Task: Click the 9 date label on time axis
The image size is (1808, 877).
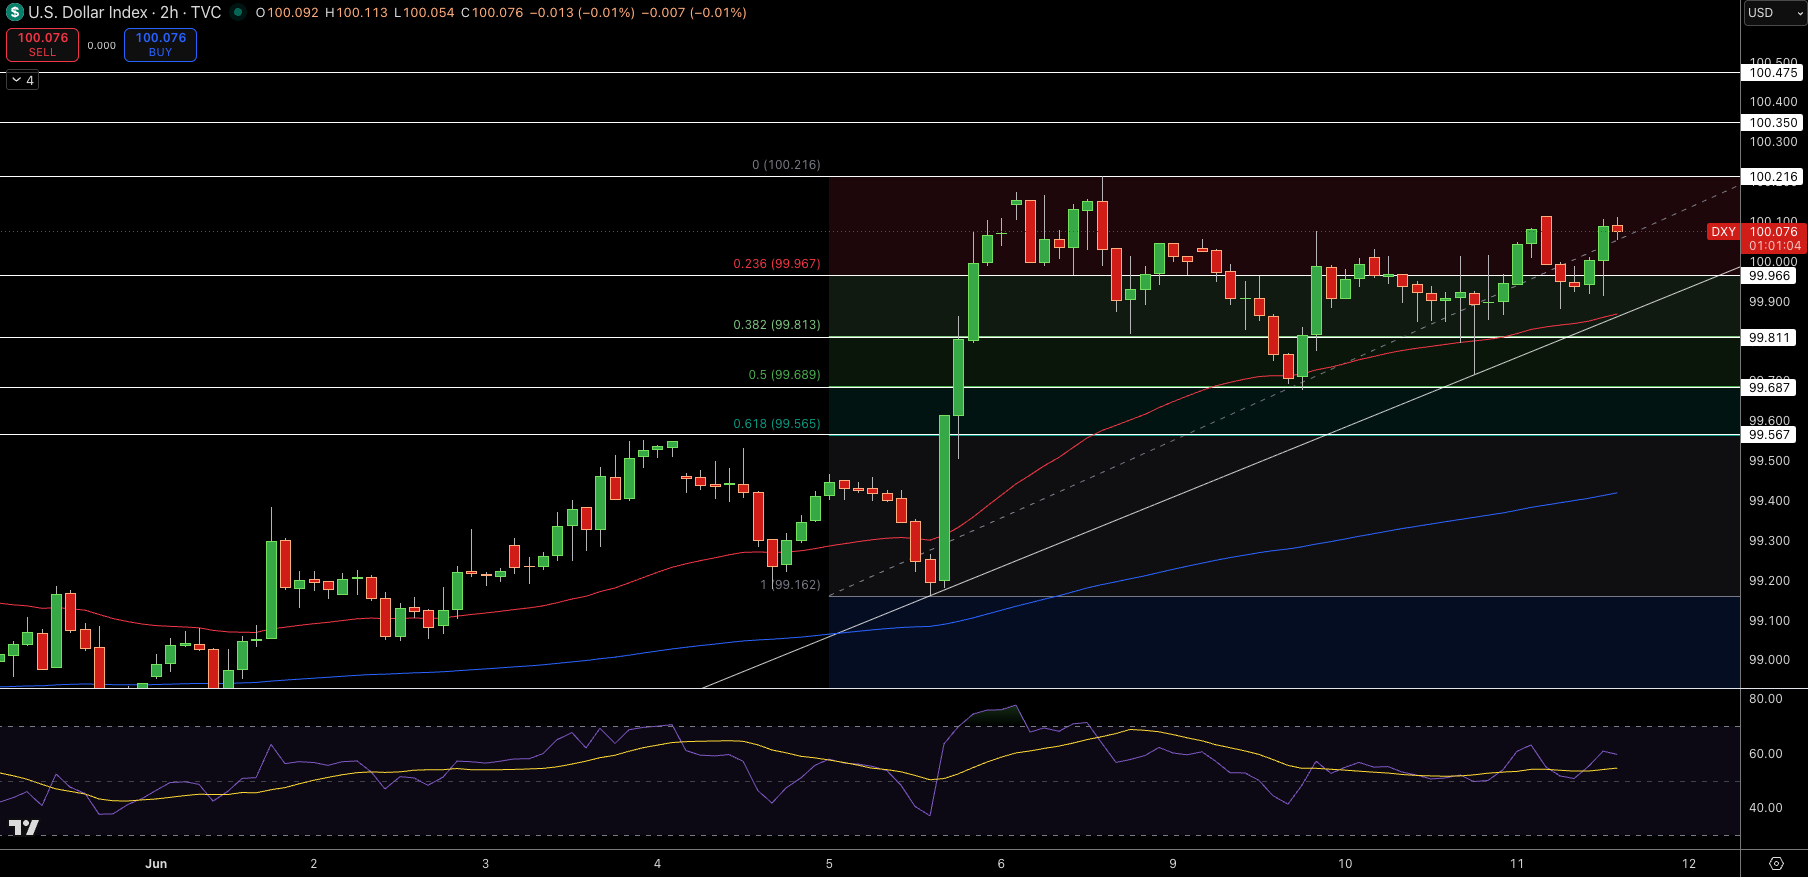Action: click(x=1173, y=864)
